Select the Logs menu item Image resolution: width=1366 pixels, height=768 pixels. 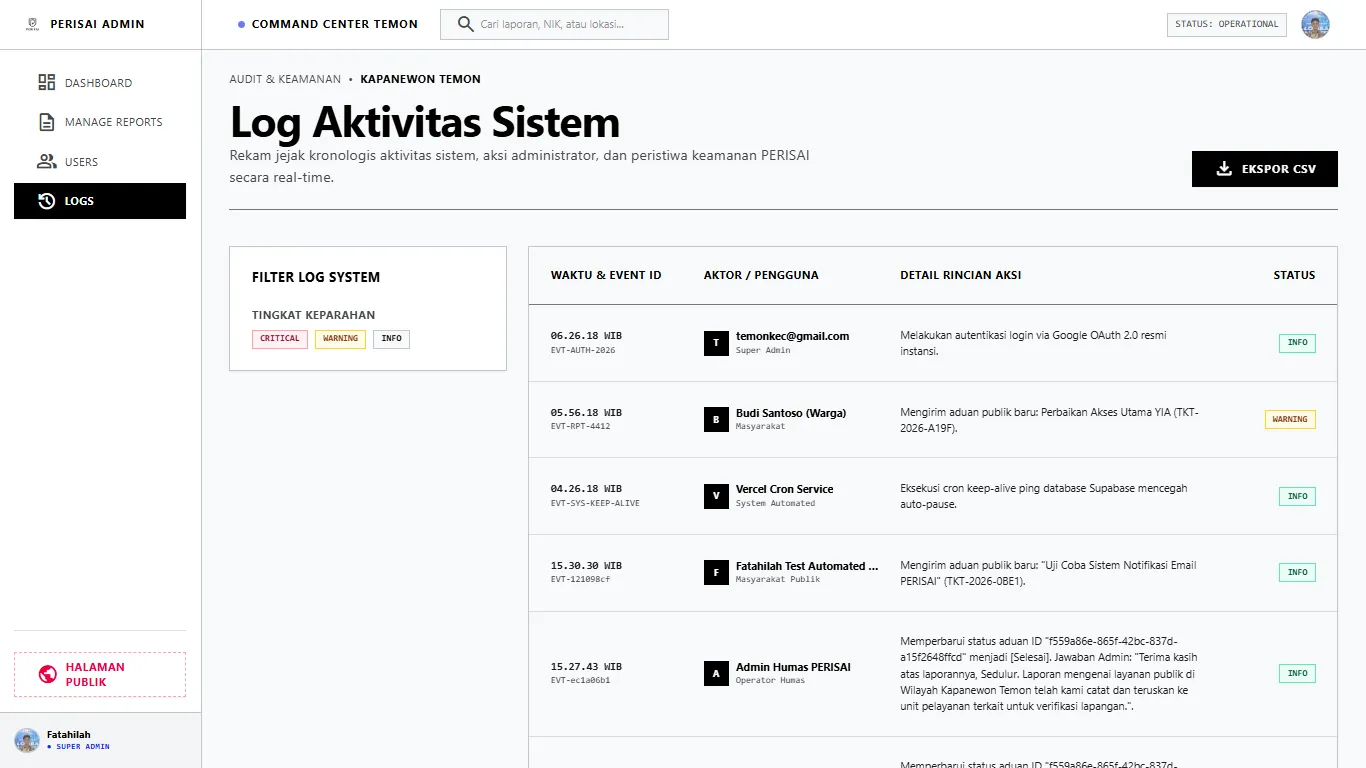pos(100,201)
